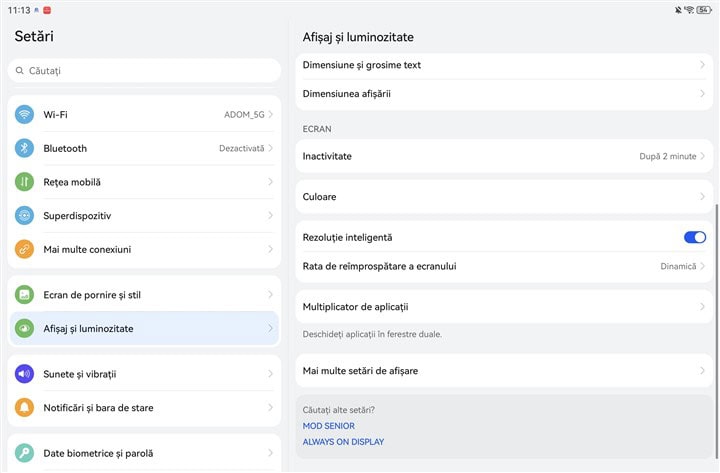Tap Dezactivată Bluetooth status
This screenshot has height=473, width=720.
point(242,148)
